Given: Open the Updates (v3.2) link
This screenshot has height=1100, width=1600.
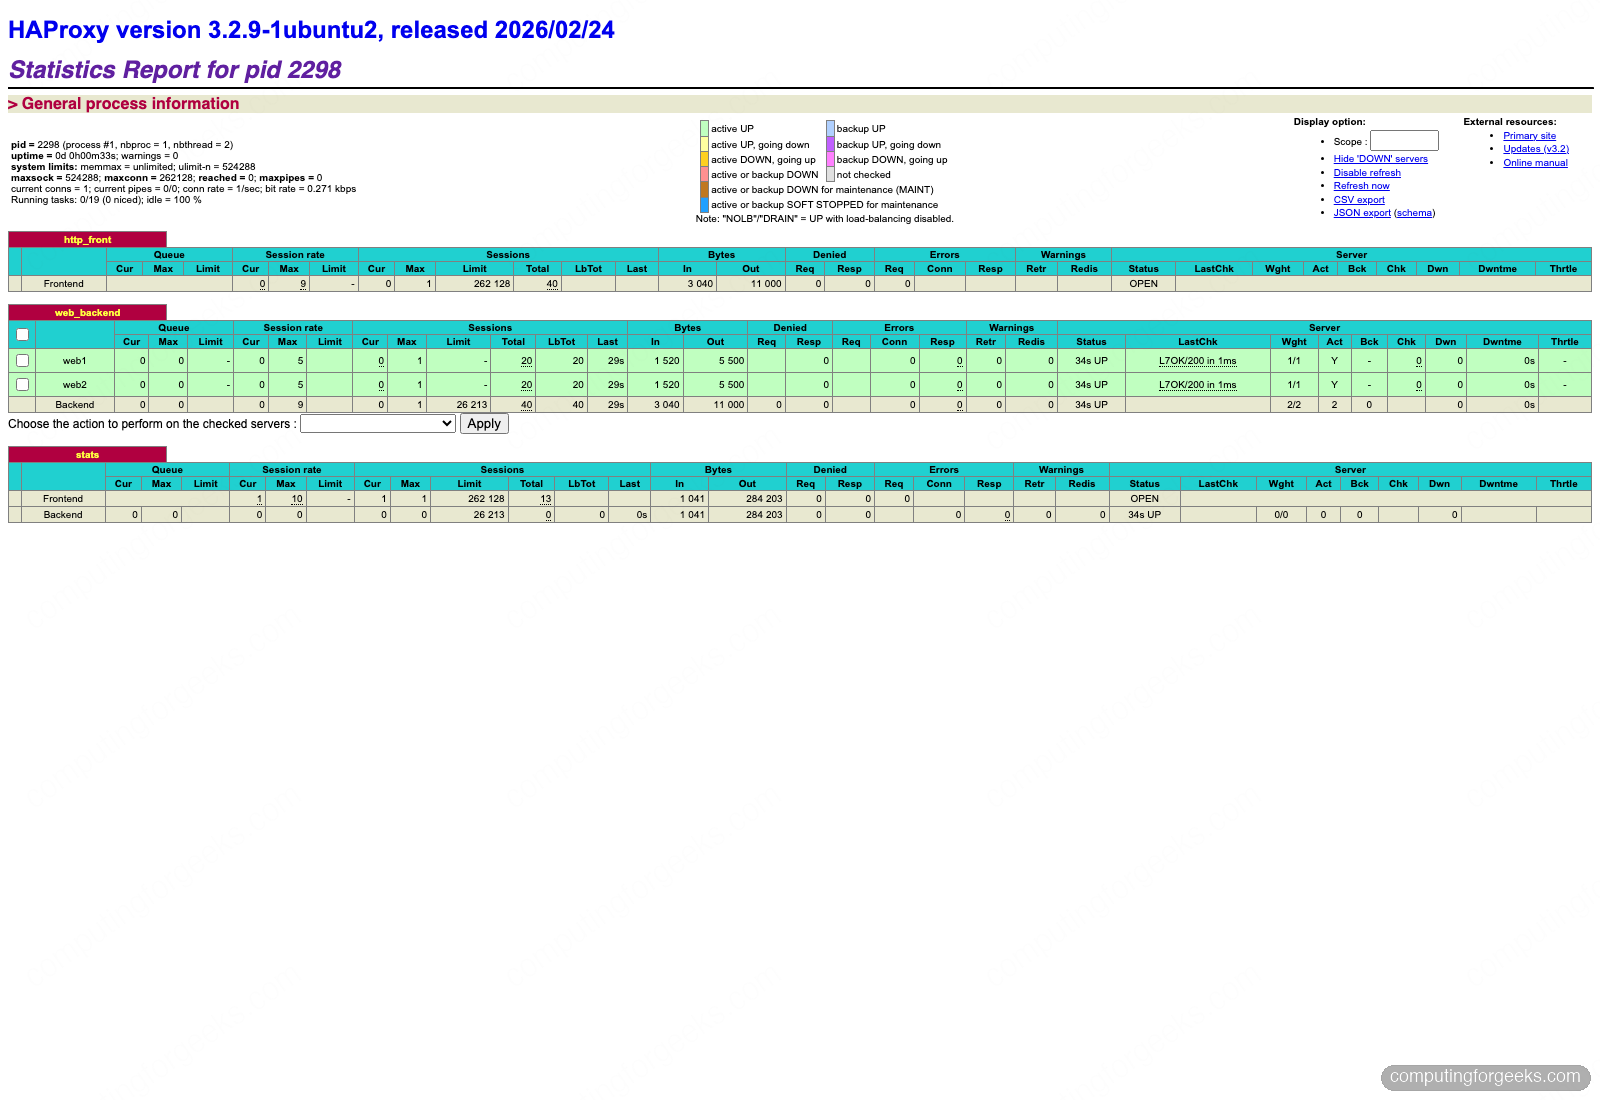Looking at the screenshot, I should point(1537,148).
